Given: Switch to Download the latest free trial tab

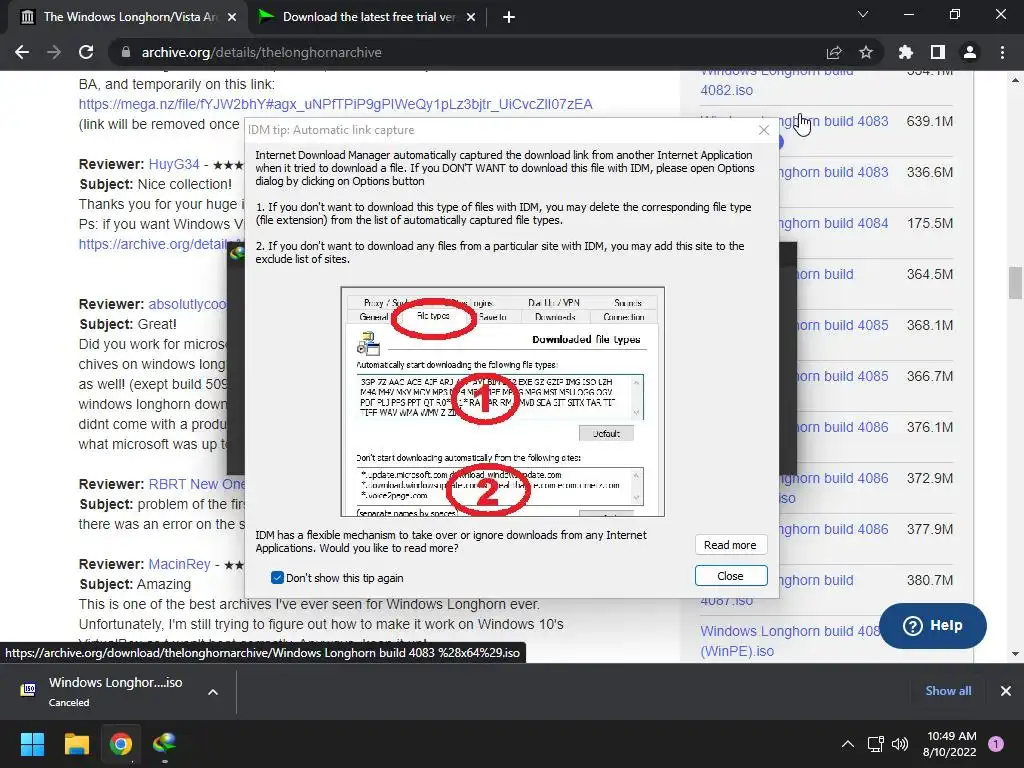Looking at the screenshot, I should (x=368, y=17).
